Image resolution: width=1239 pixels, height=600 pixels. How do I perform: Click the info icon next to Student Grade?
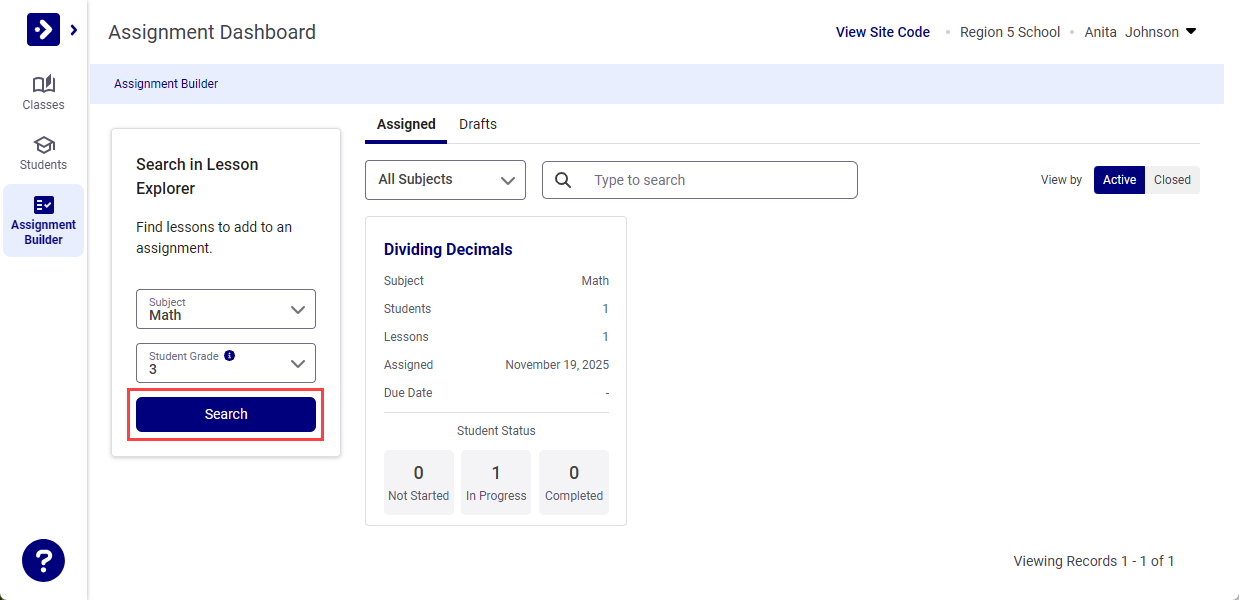229,355
